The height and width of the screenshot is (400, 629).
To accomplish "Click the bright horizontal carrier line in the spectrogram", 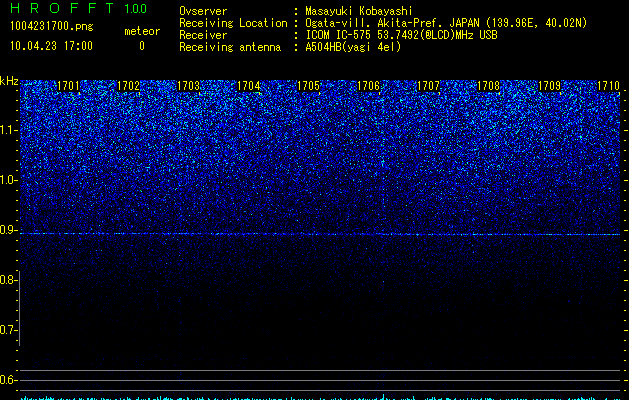I will pos(320,234).
